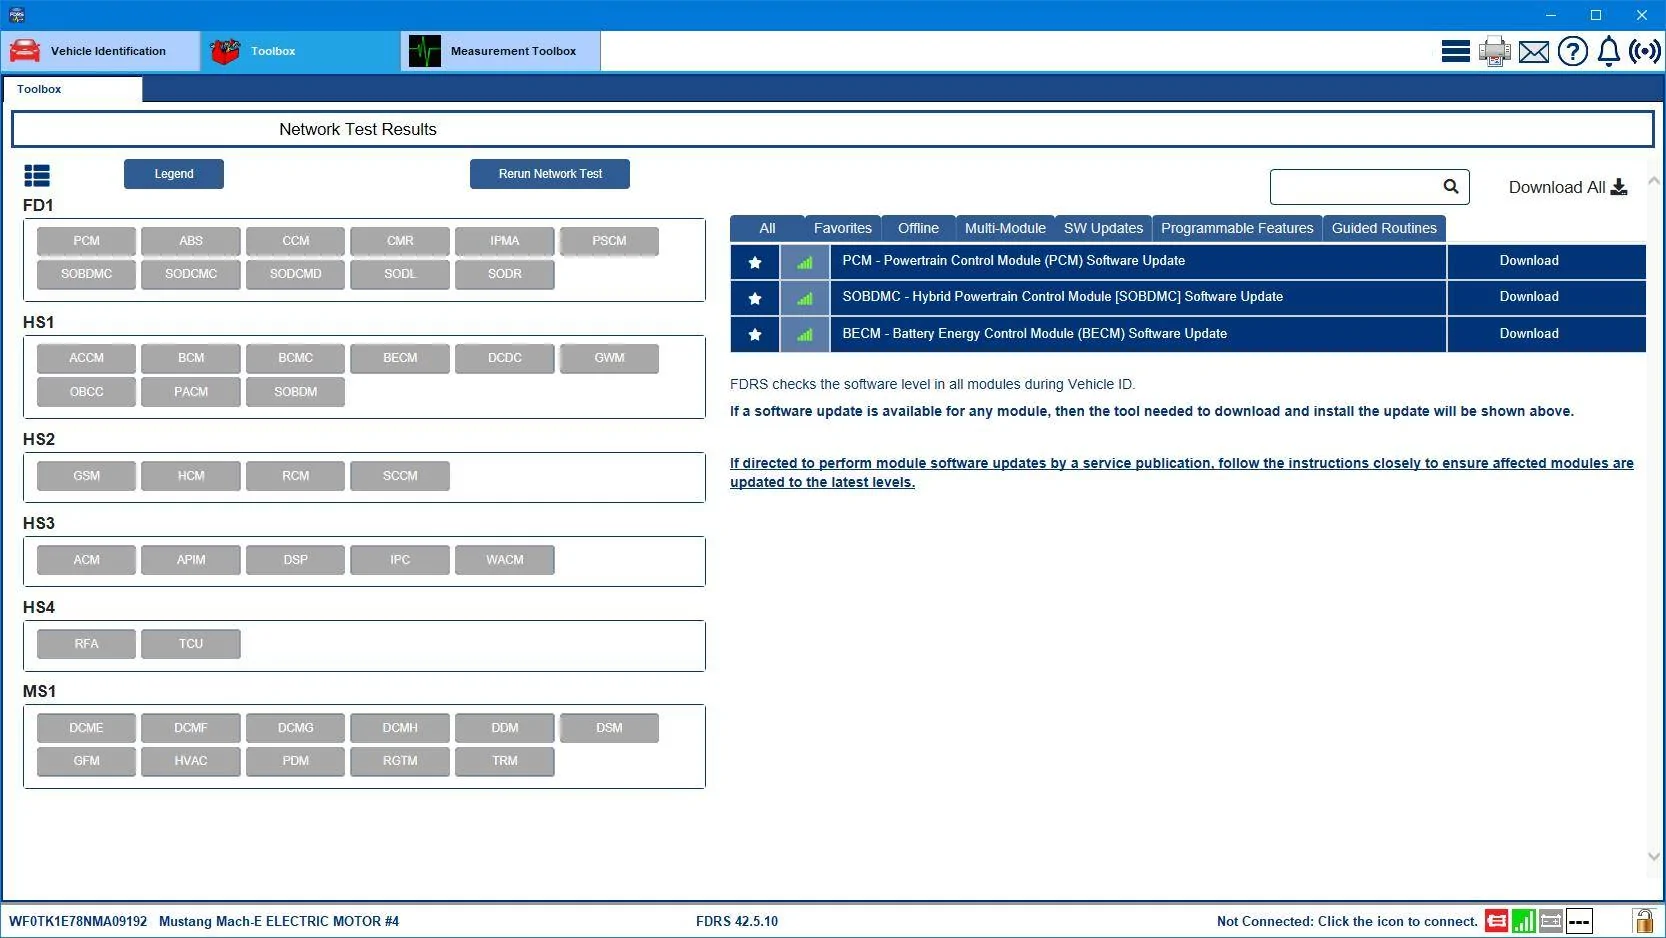
Task: Select the APIM module in HS3
Action: pyautogui.click(x=191, y=560)
